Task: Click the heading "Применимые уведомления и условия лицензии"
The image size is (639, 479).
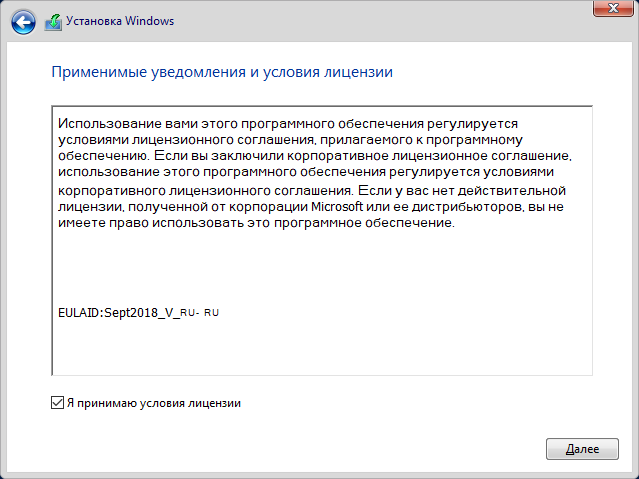Action: pyautogui.click(x=222, y=72)
